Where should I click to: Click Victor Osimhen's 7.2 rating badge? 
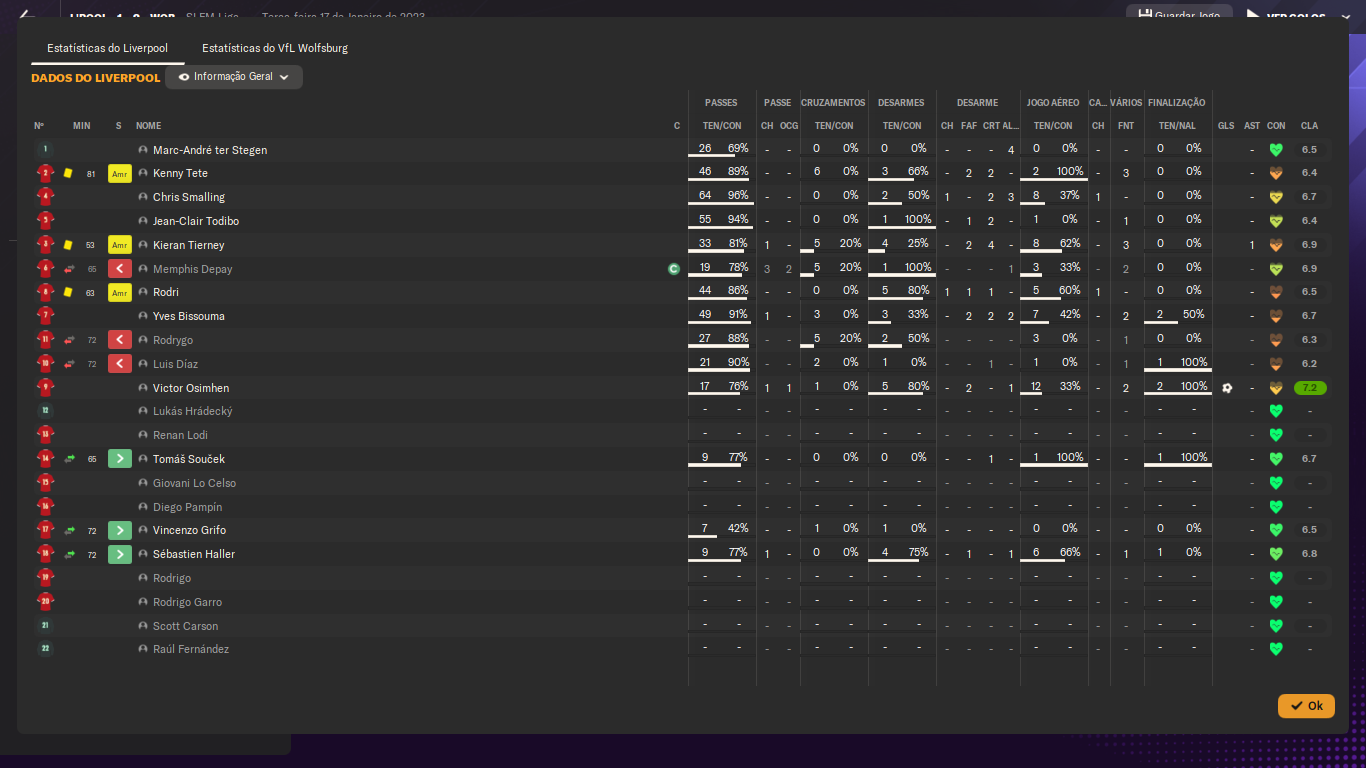point(1310,388)
